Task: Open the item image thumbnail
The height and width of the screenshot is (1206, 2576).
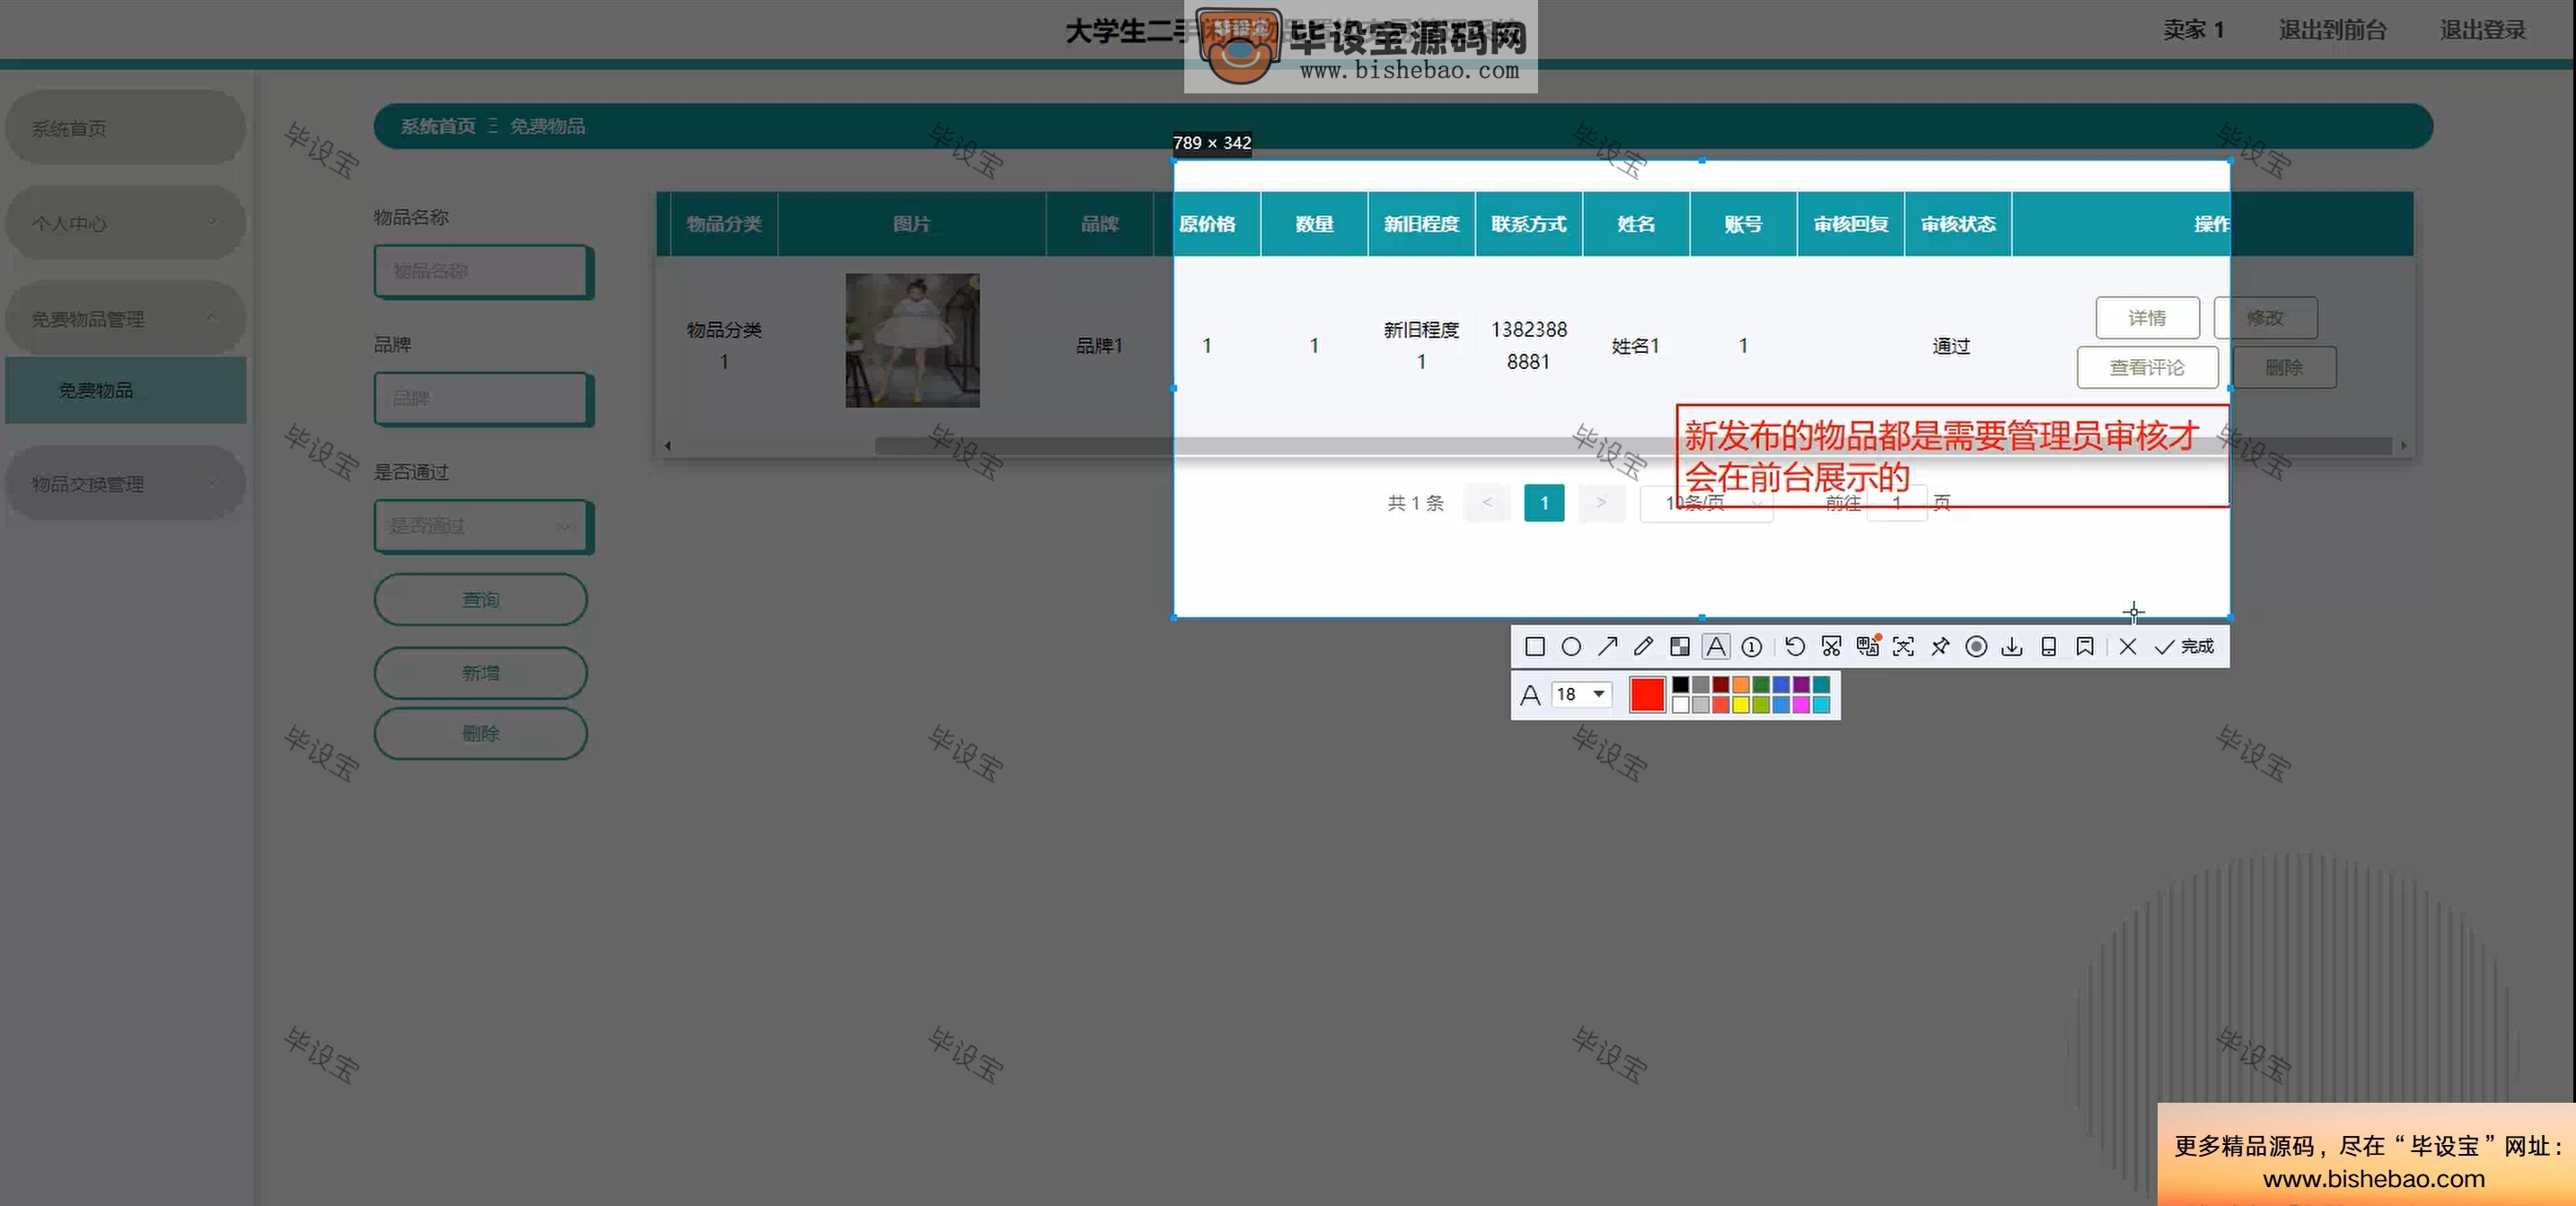Action: pyautogui.click(x=912, y=340)
